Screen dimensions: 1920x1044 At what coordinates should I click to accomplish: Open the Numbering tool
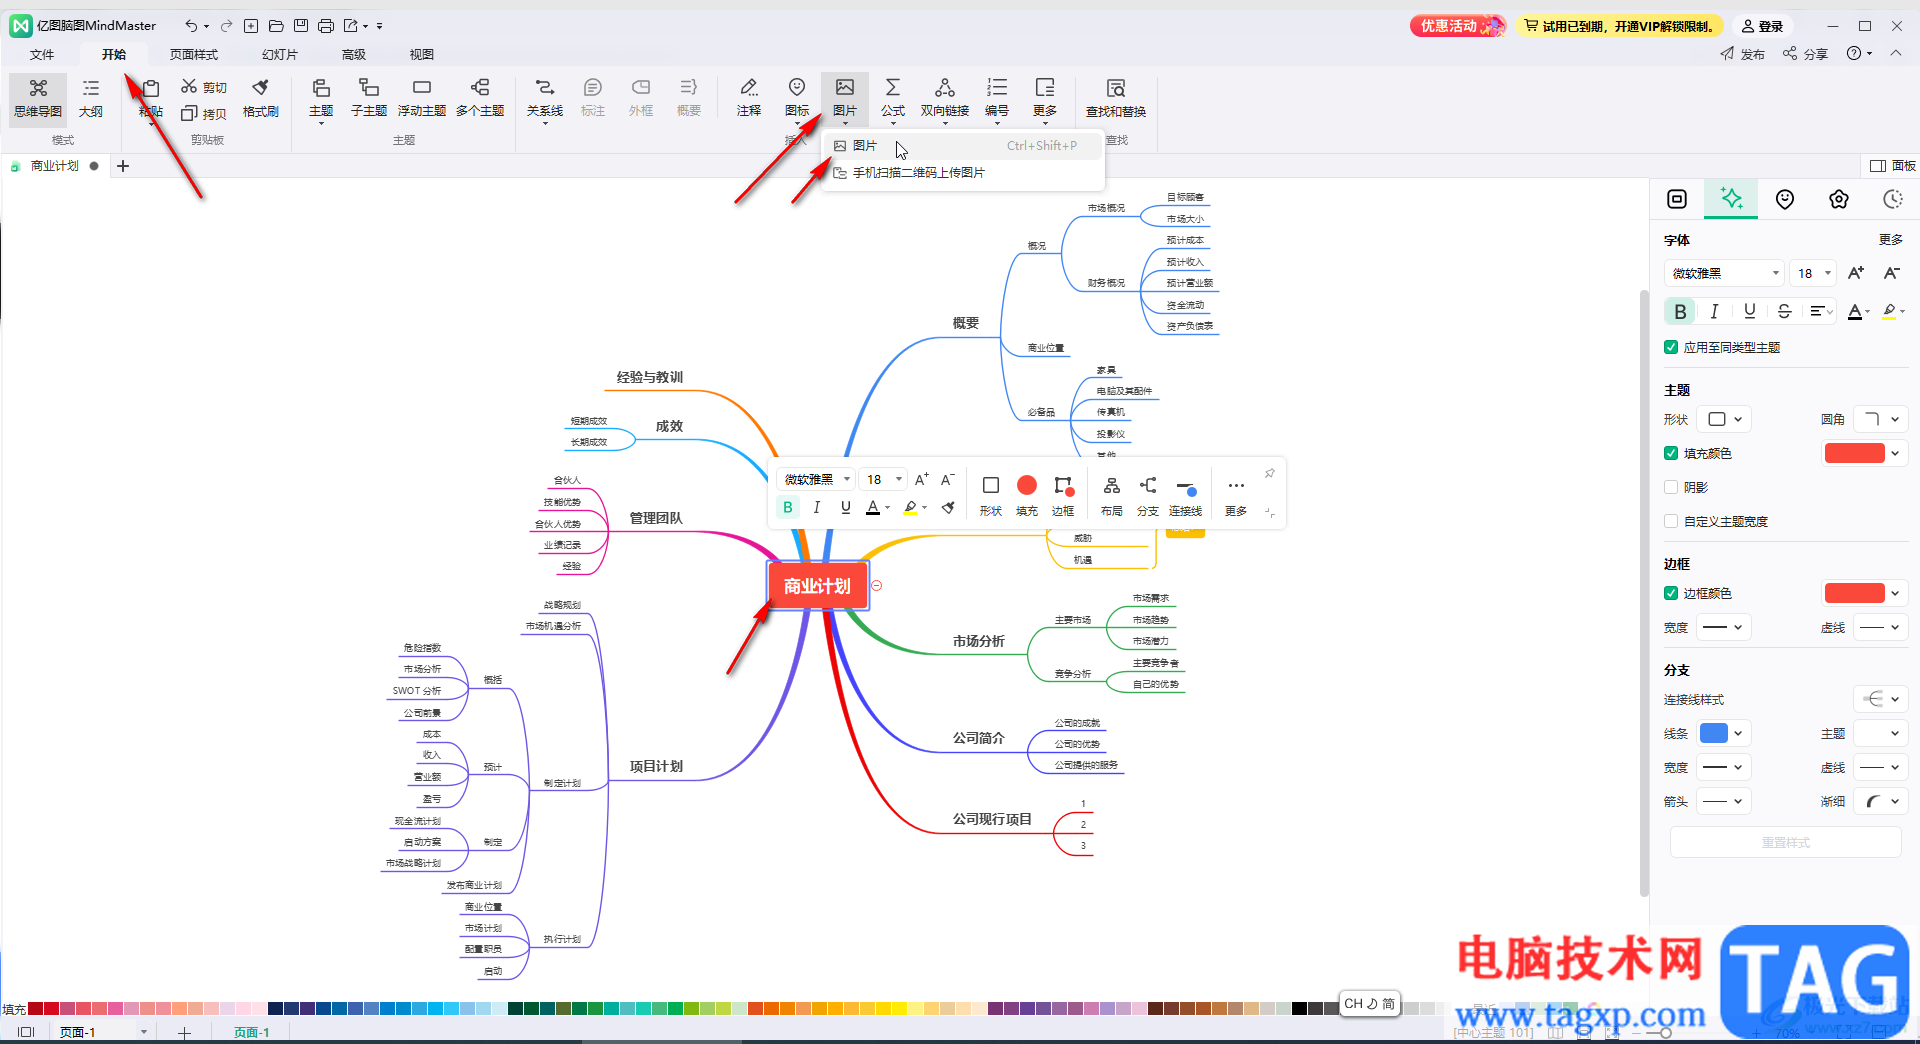pos(997,98)
